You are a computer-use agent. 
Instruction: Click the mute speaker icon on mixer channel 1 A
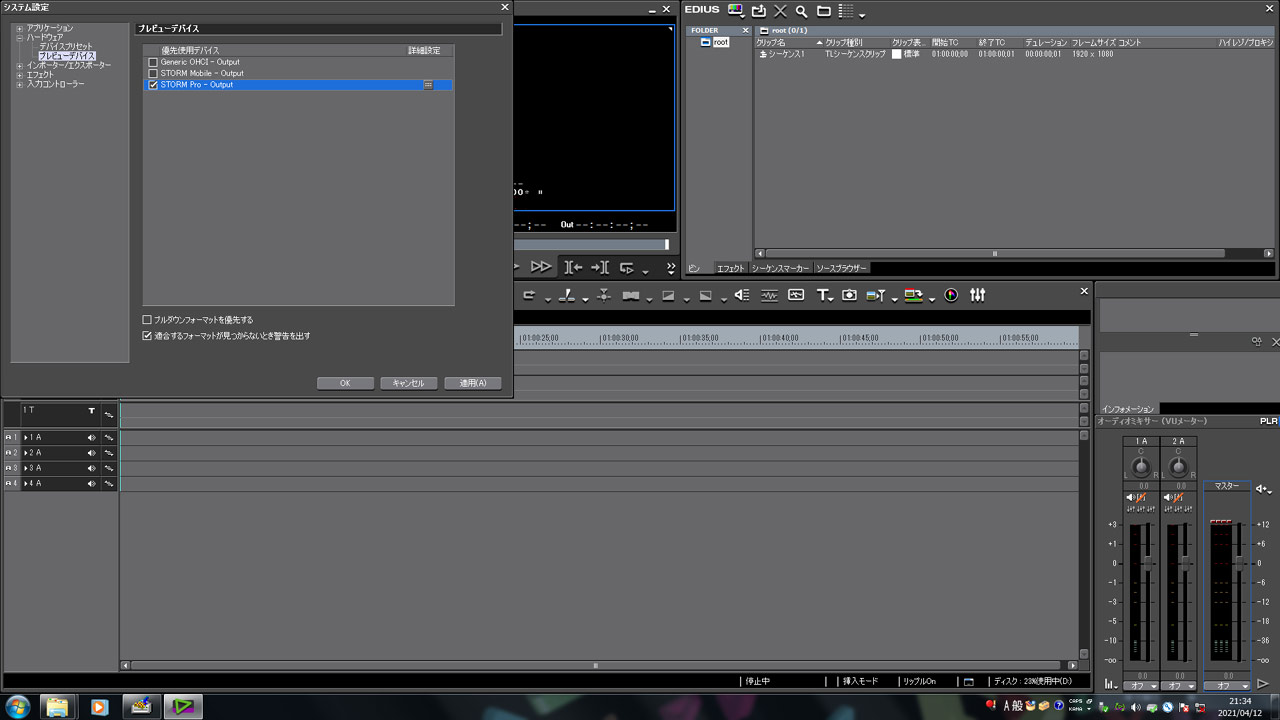[1131, 497]
